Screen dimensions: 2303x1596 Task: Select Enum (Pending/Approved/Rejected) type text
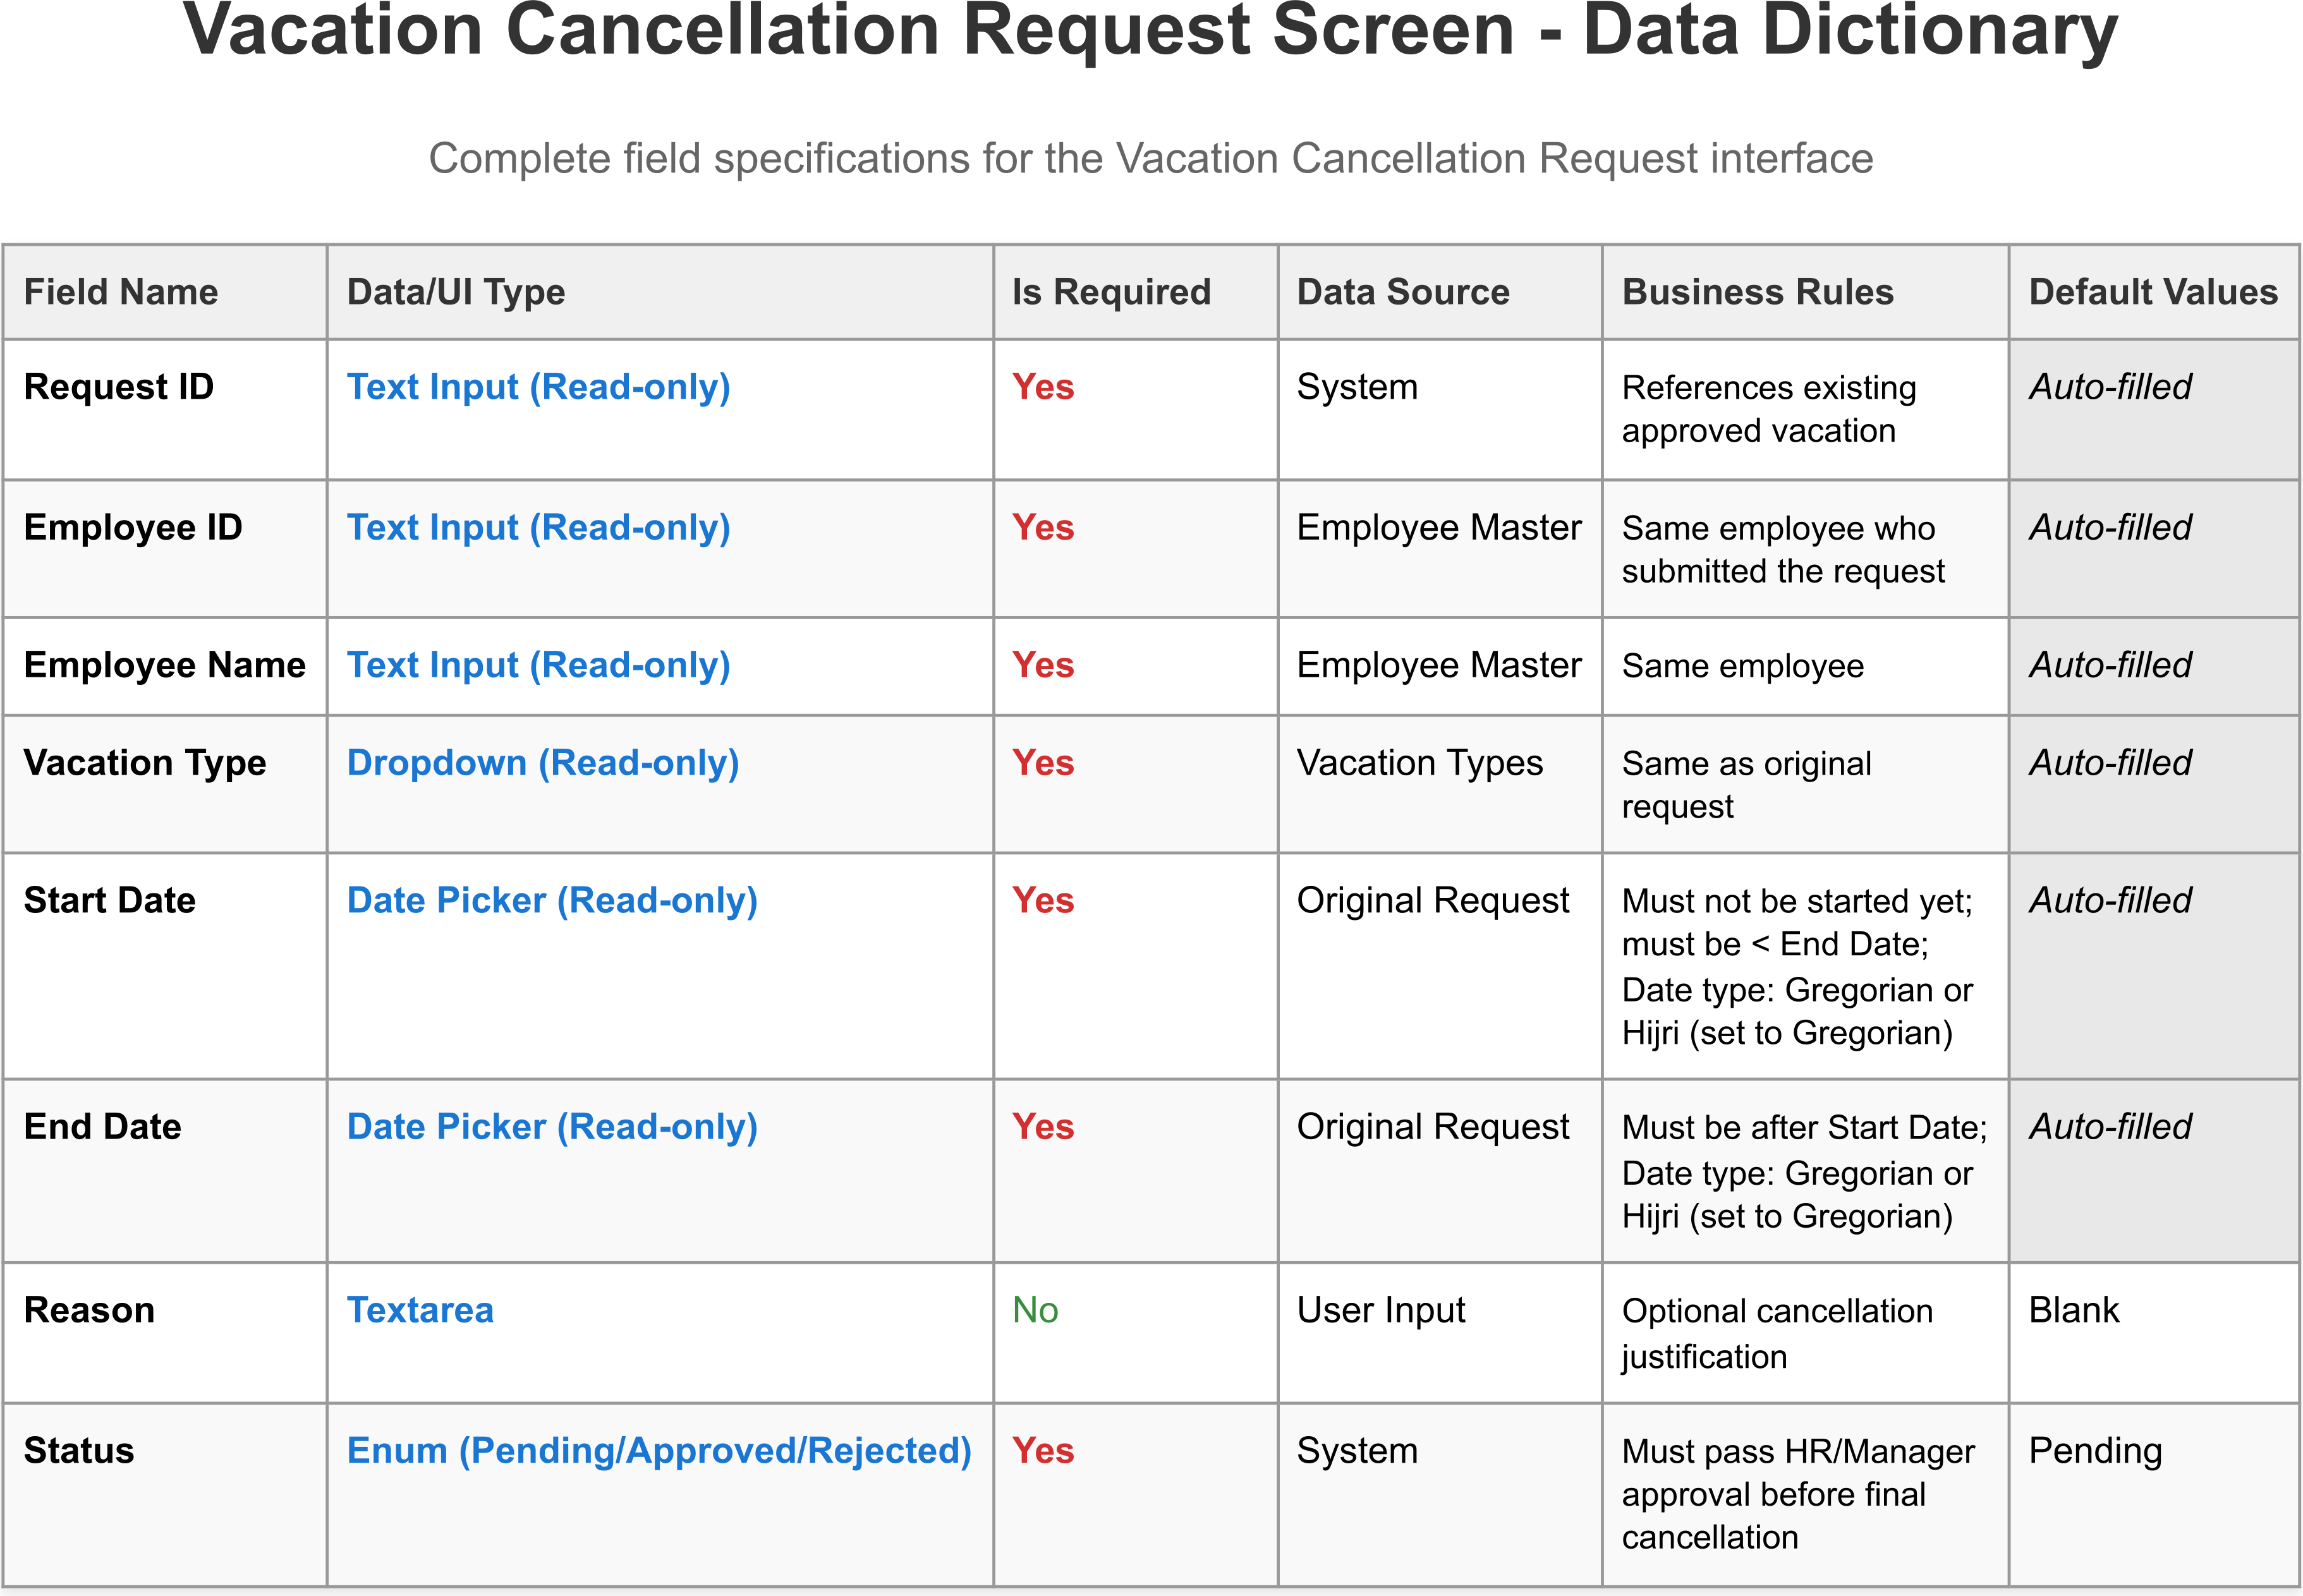[658, 1451]
